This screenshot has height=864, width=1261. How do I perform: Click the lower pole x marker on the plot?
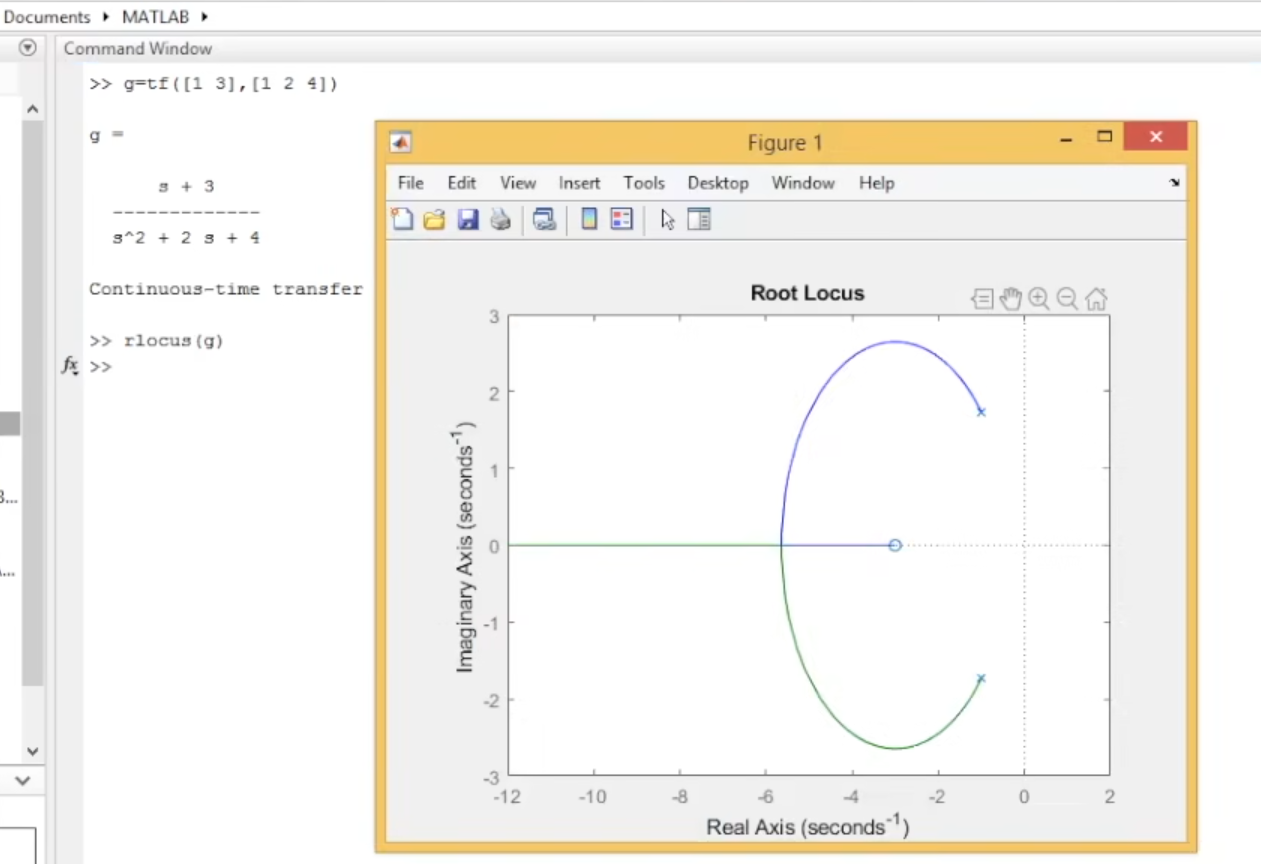tap(981, 678)
